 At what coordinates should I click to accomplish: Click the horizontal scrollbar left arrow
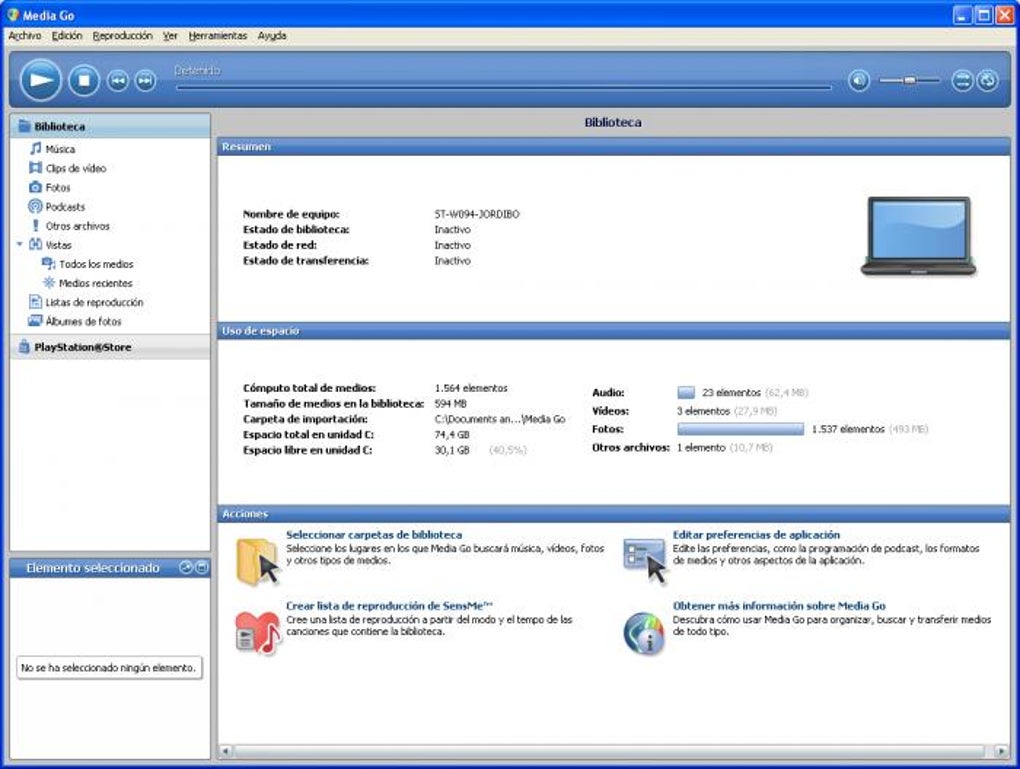coord(225,751)
